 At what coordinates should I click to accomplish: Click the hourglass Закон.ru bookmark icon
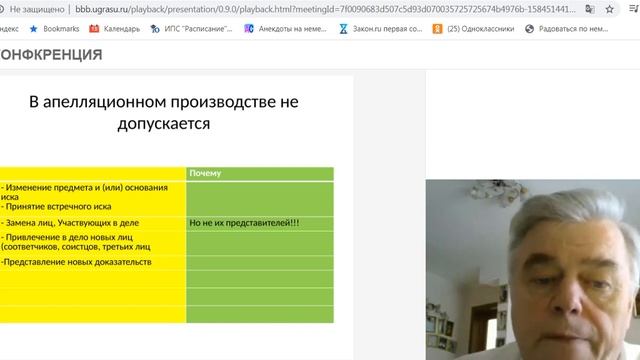344,29
